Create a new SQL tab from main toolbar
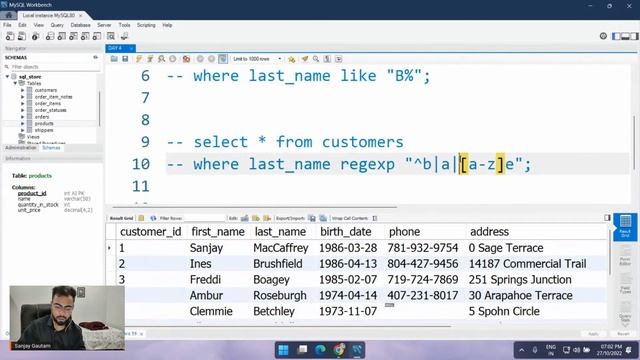 (10, 36)
